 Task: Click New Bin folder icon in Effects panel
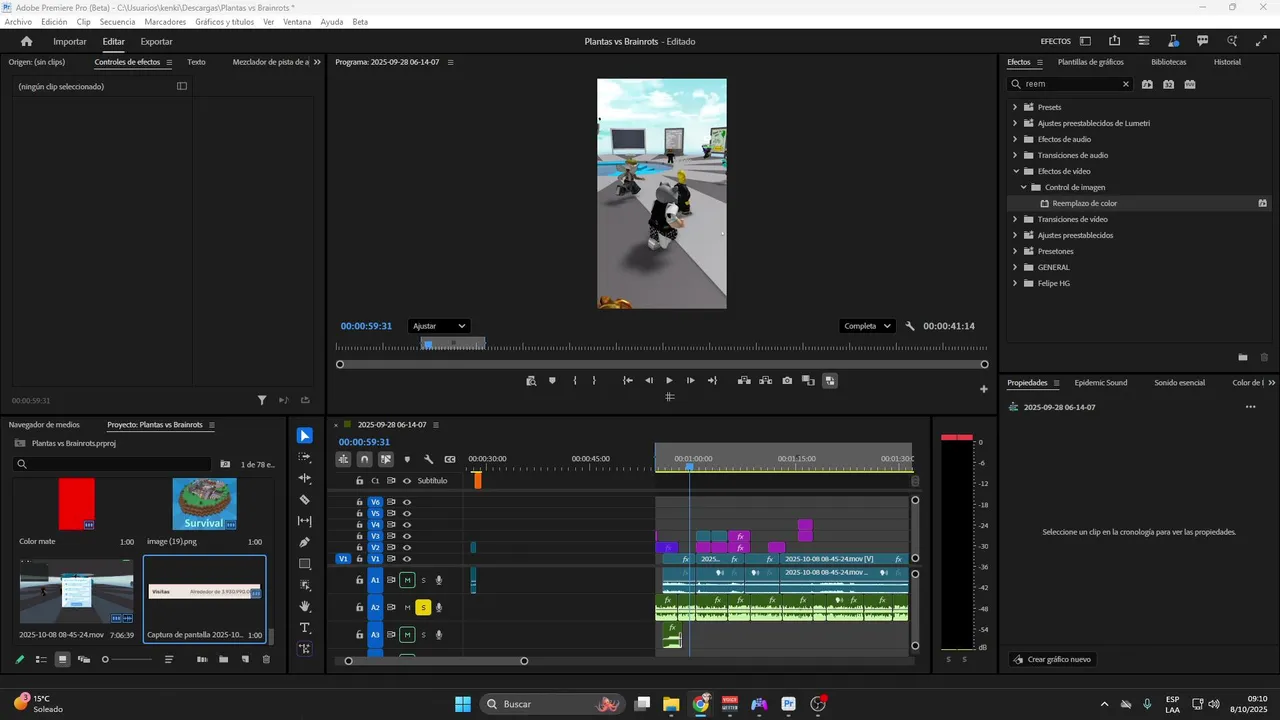tap(1243, 357)
